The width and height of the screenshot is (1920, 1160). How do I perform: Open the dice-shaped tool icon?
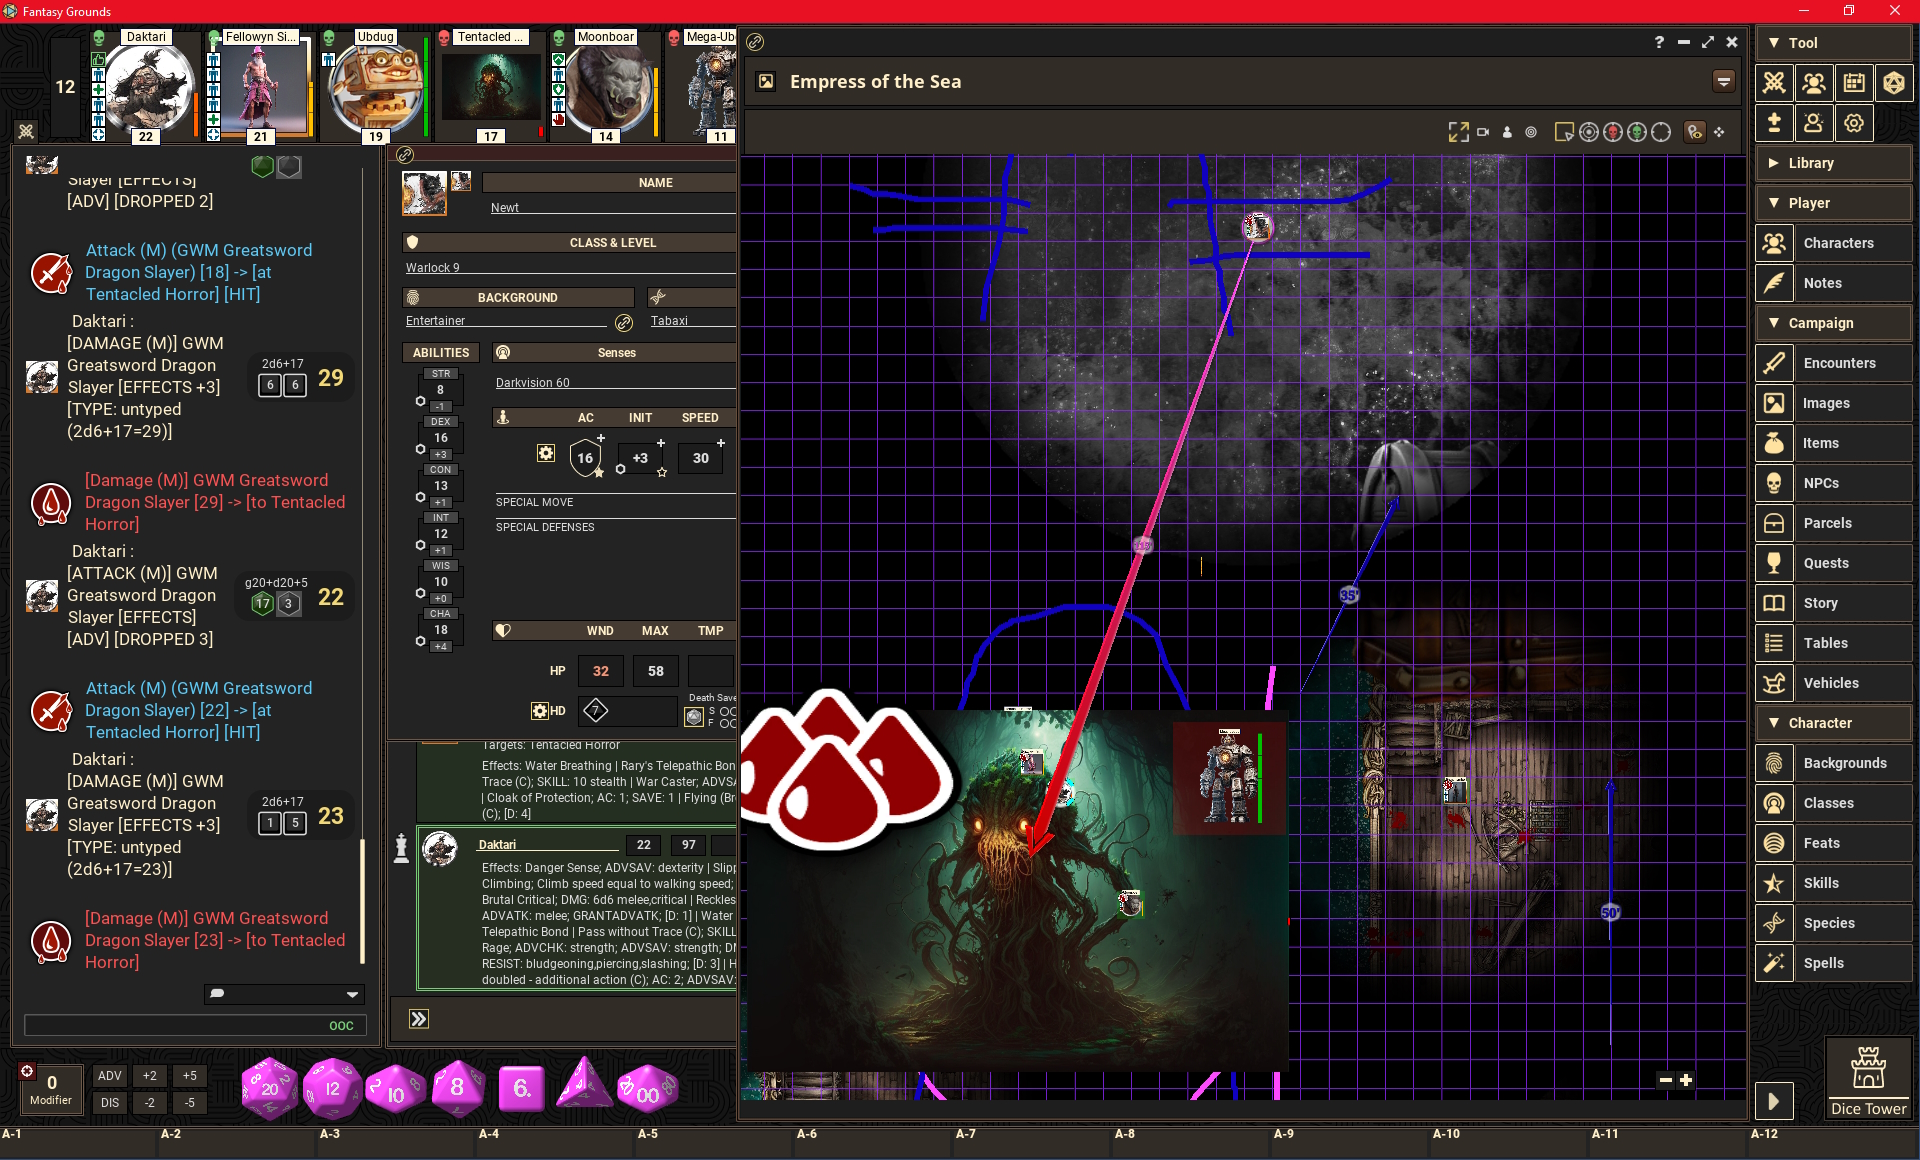click(1894, 83)
